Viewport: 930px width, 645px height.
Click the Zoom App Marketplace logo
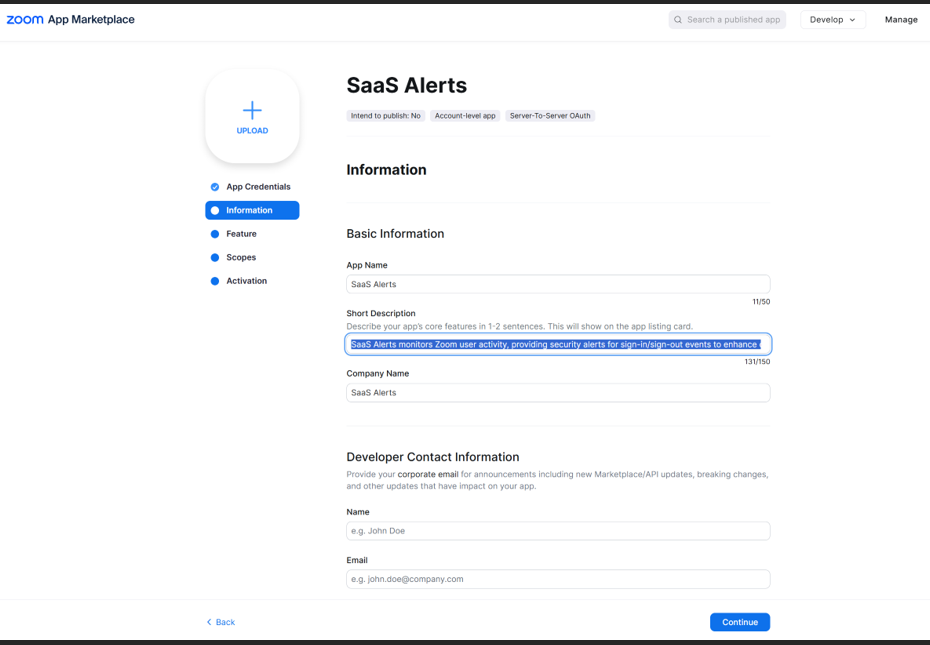click(70, 20)
